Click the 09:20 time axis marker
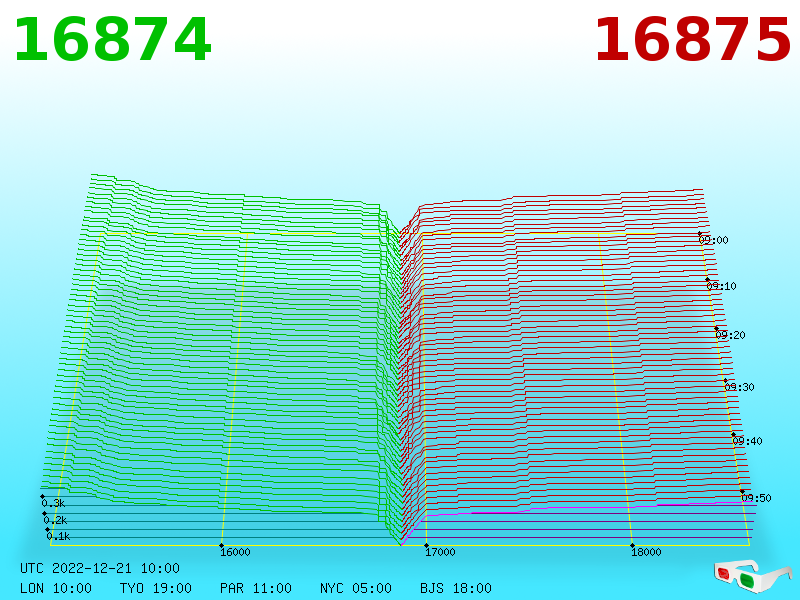Image resolution: width=800 pixels, height=600 pixels. (730, 335)
